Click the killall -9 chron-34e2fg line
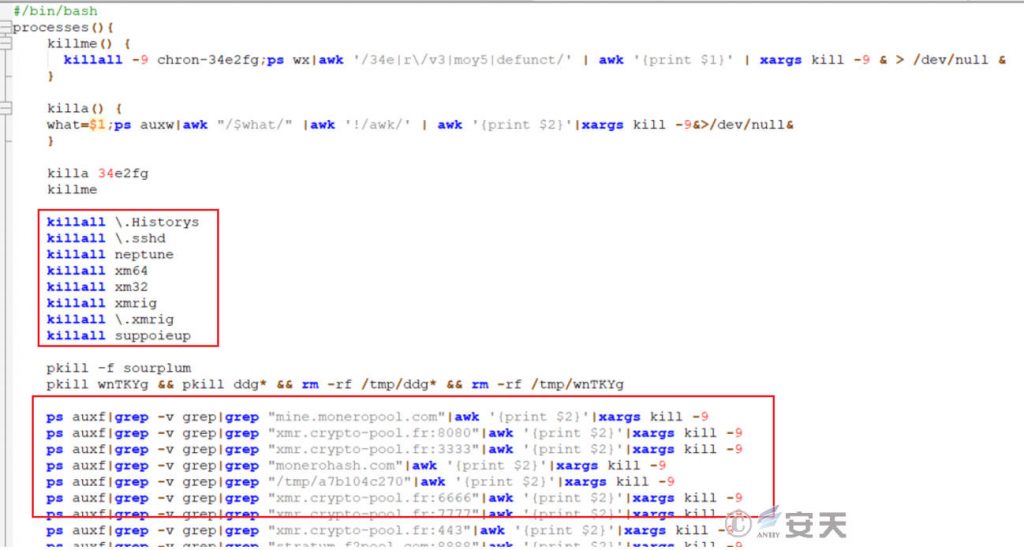This screenshot has height=550, width=1024. 534,60
